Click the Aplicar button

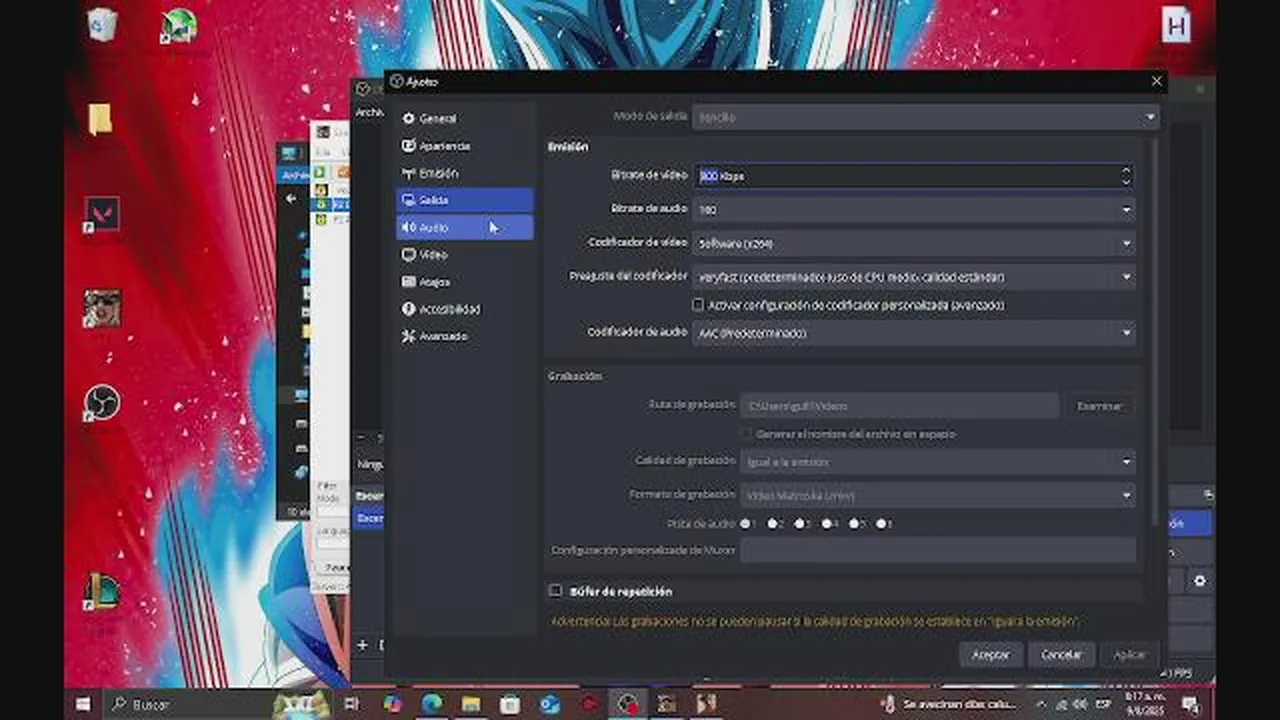pos(1130,655)
